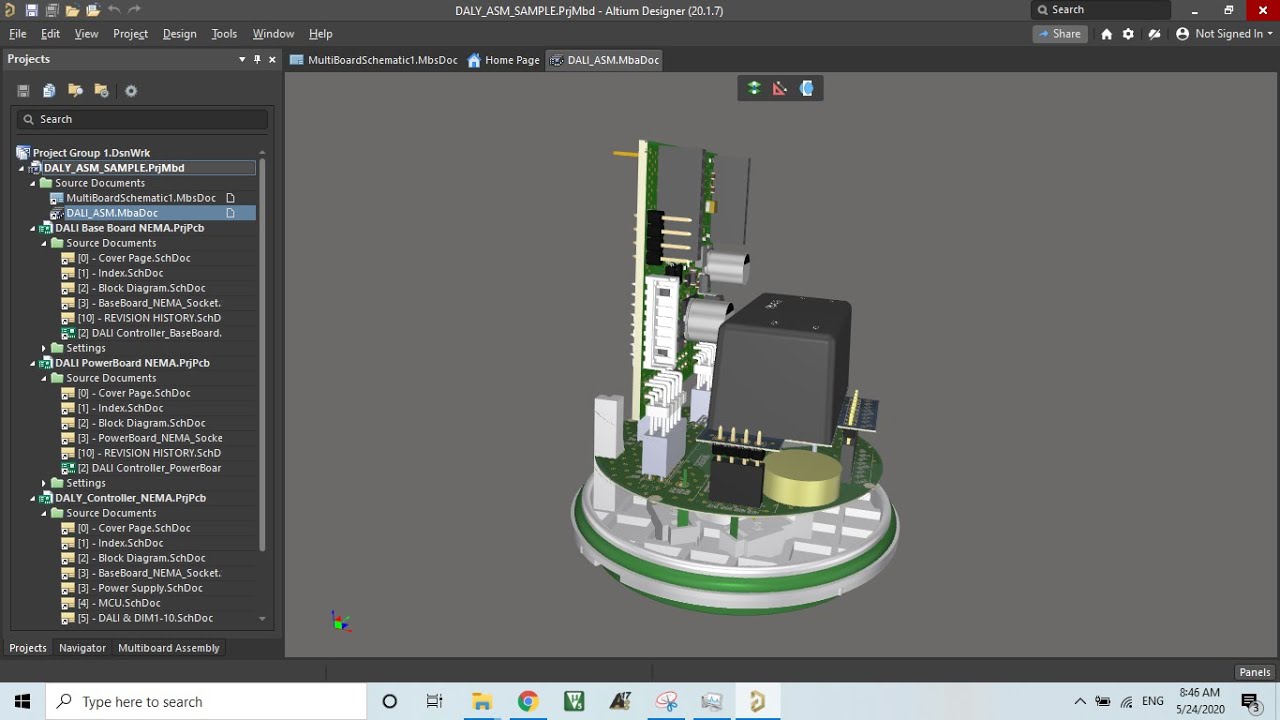1280x720 pixels.
Task: Switch to MultiBoardSchematic.MbsDoc tab
Action: point(373,60)
